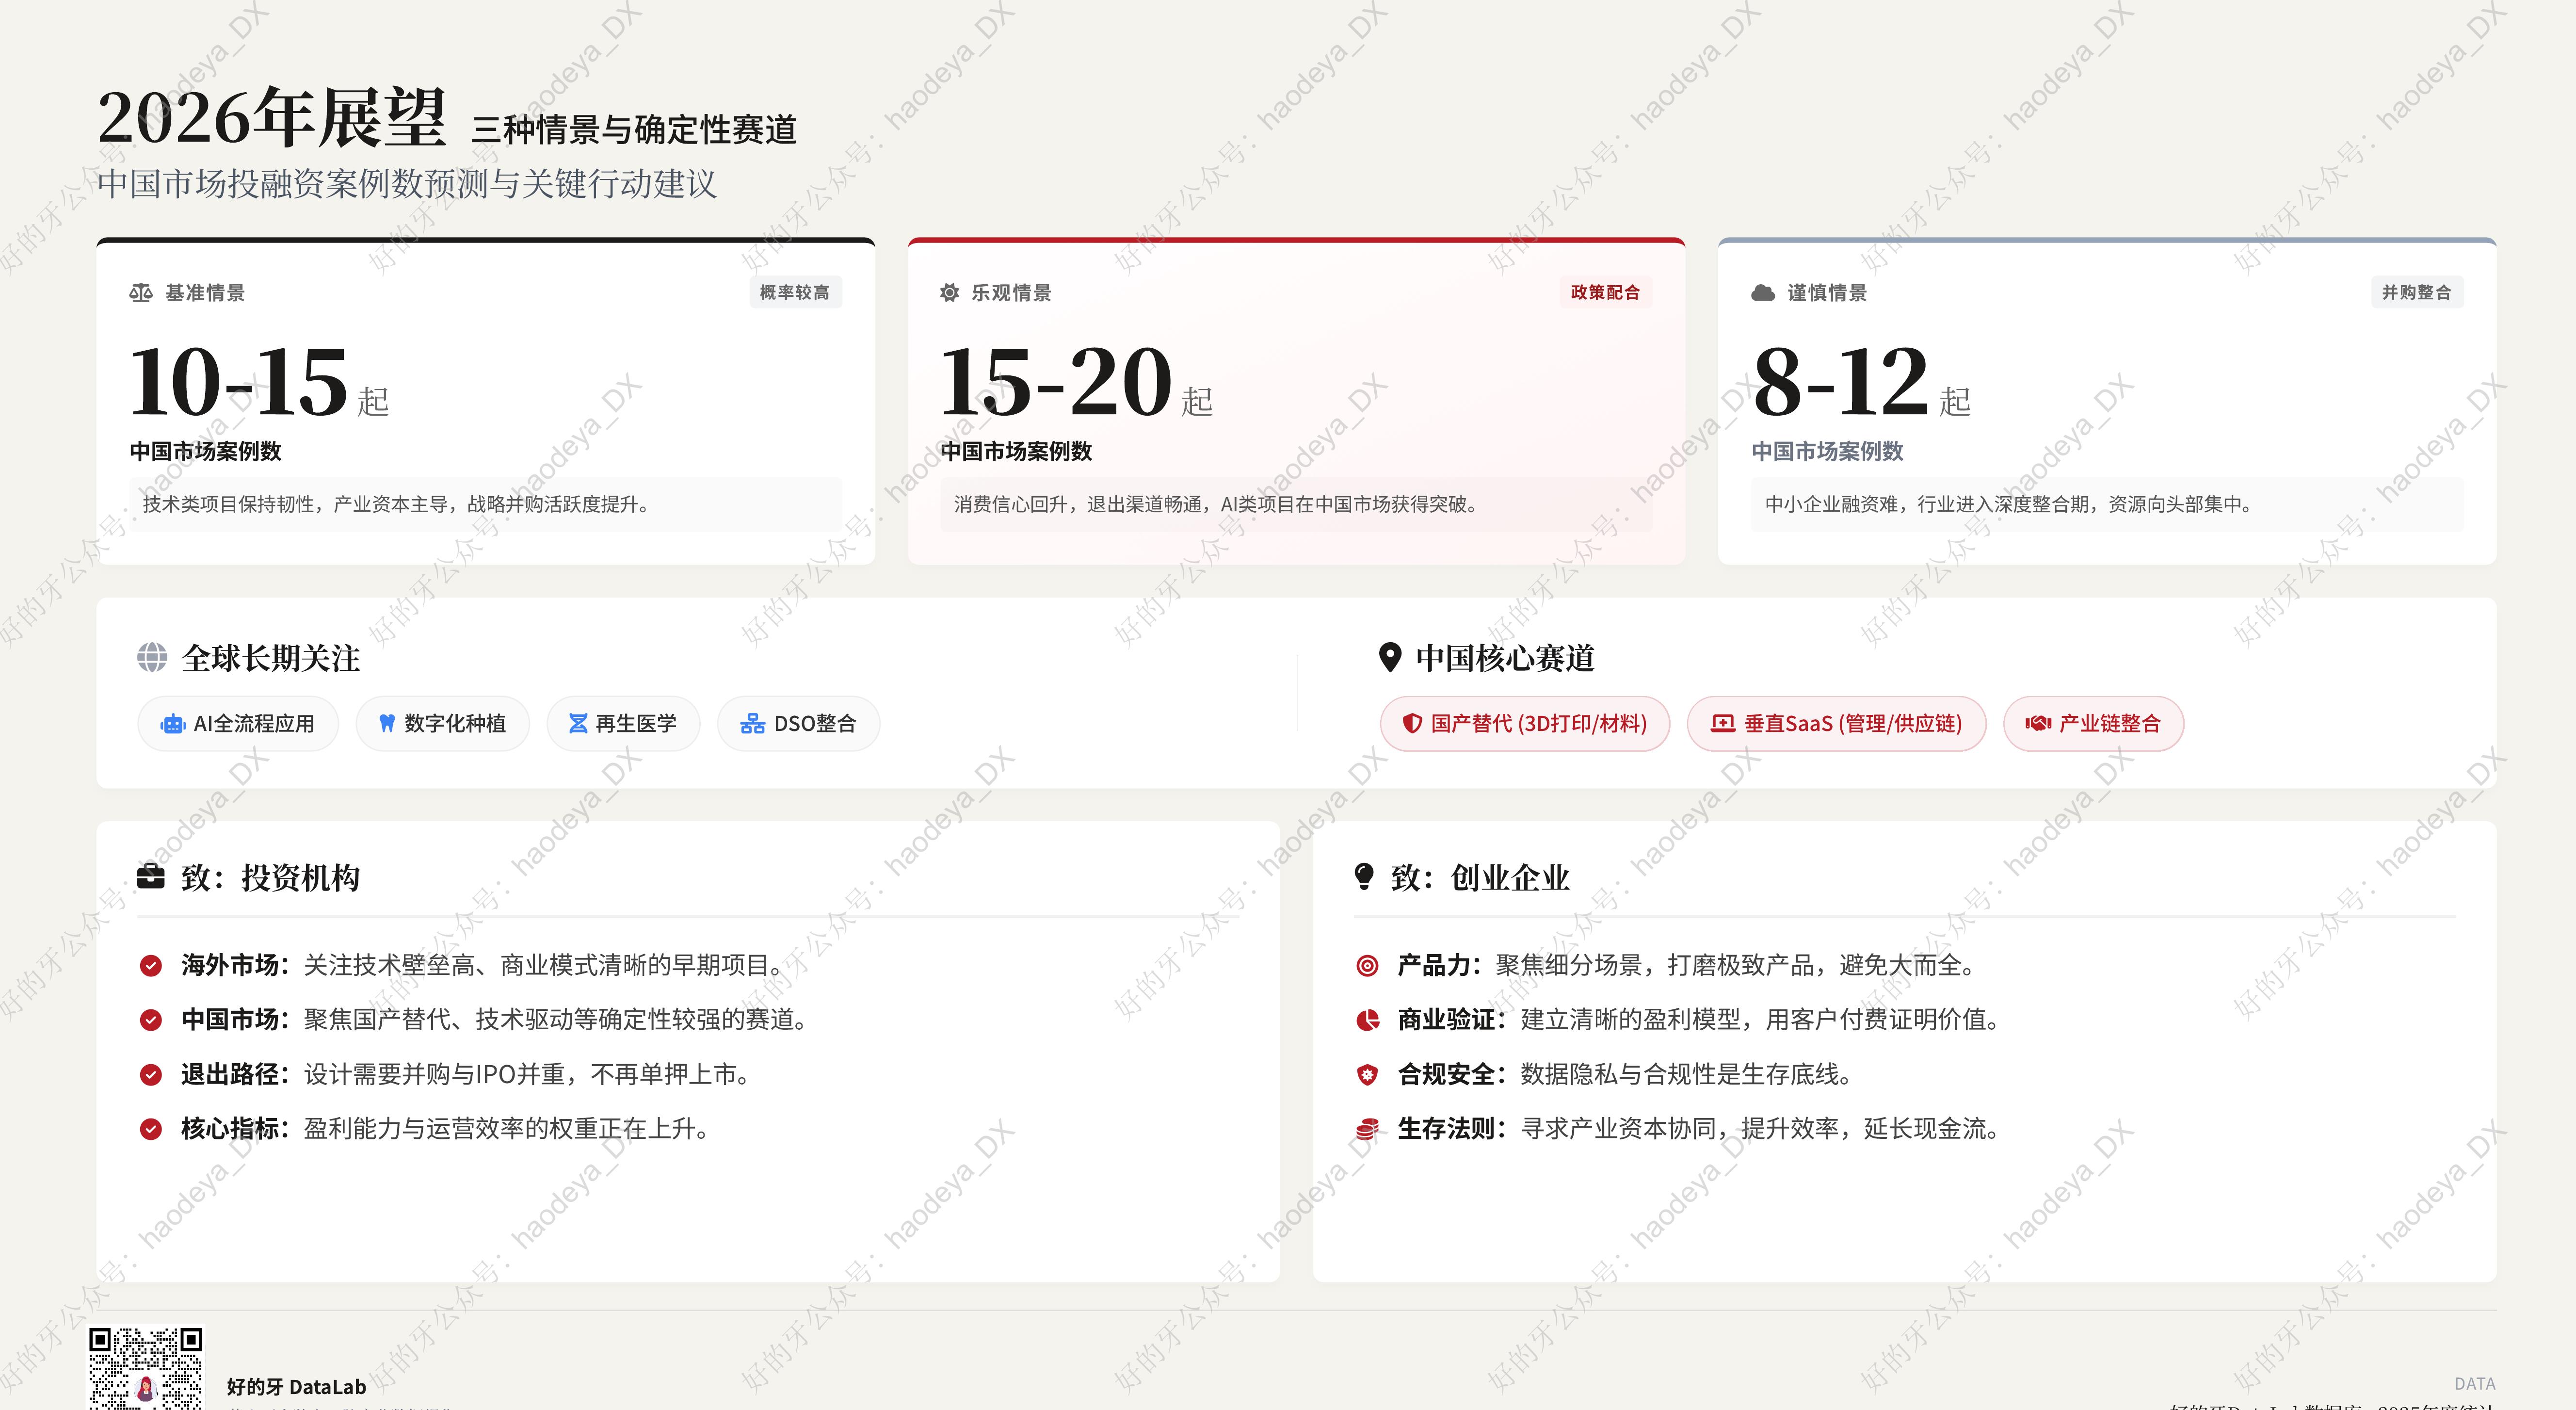Click the text 设计需要并购与IPO并重
2576x1410 pixels.
click(x=434, y=1075)
